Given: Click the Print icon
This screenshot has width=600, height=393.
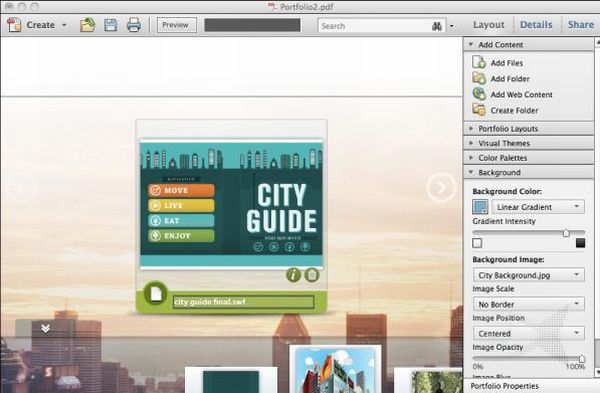Looking at the screenshot, I should click(134, 25).
